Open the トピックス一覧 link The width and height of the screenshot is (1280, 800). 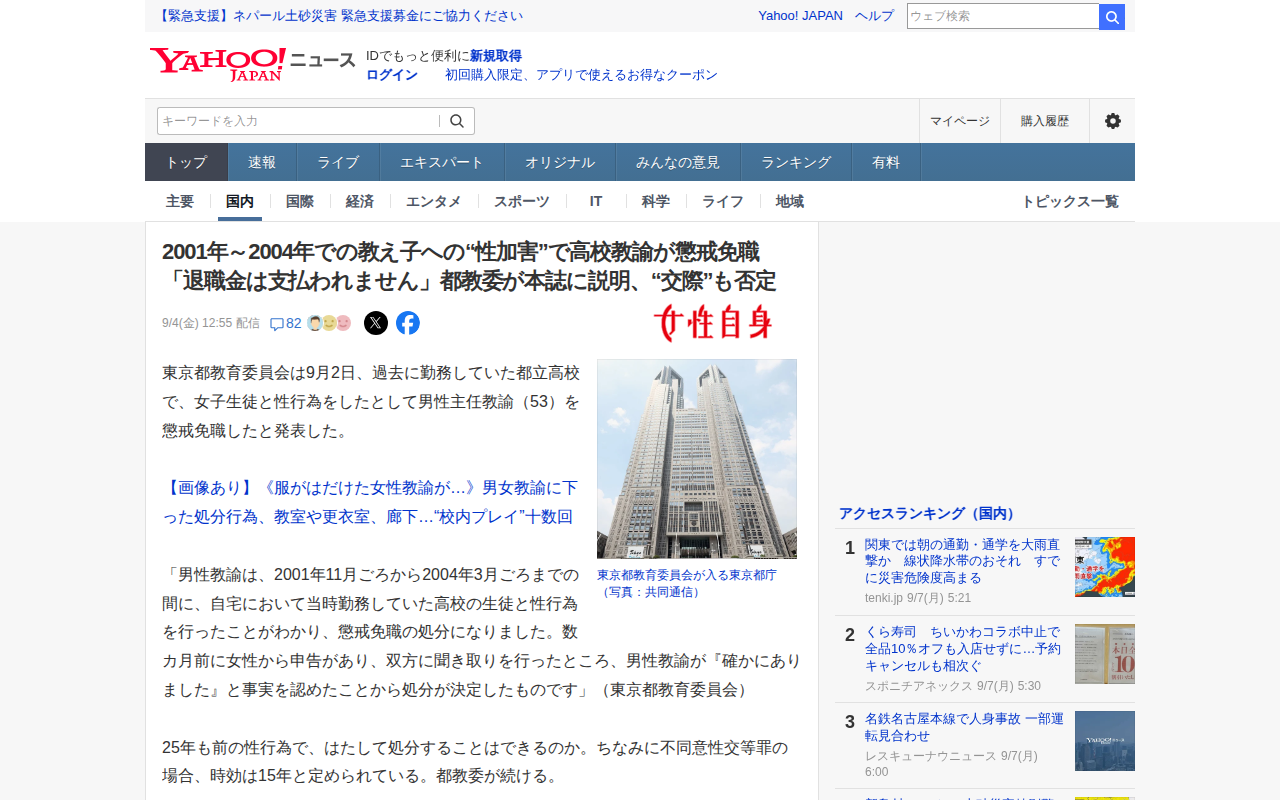1070,201
